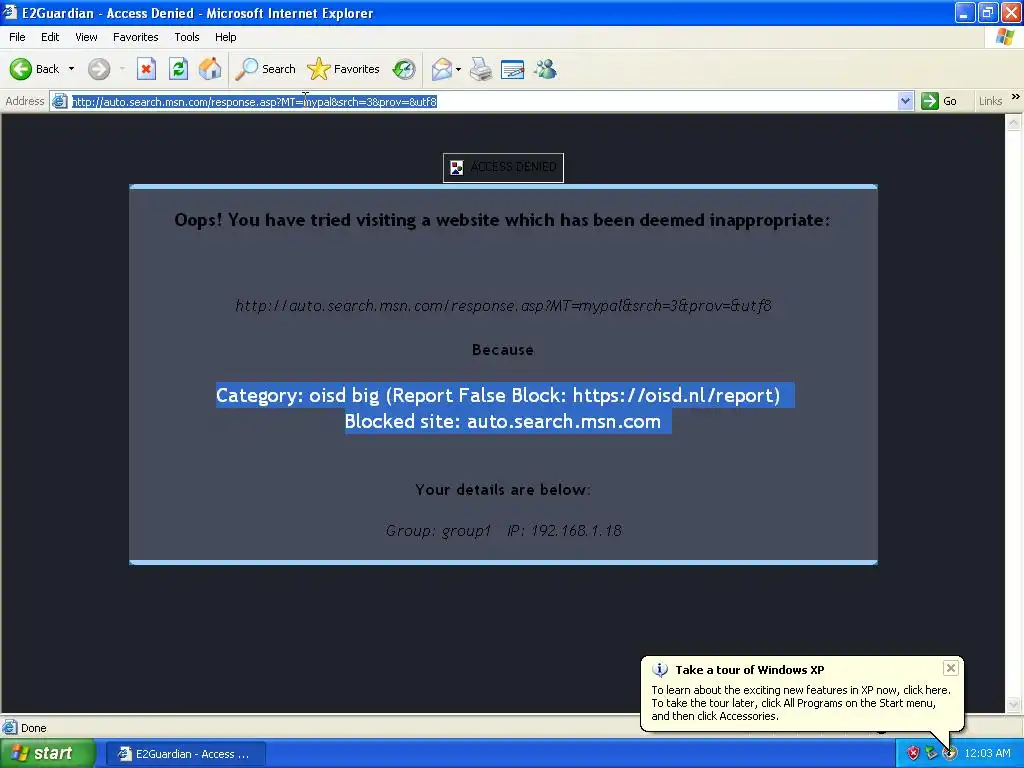Click the Windows flag logo throbber
The width and height of the screenshot is (1024, 768).
pyautogui.click(x=1006, y=37)
